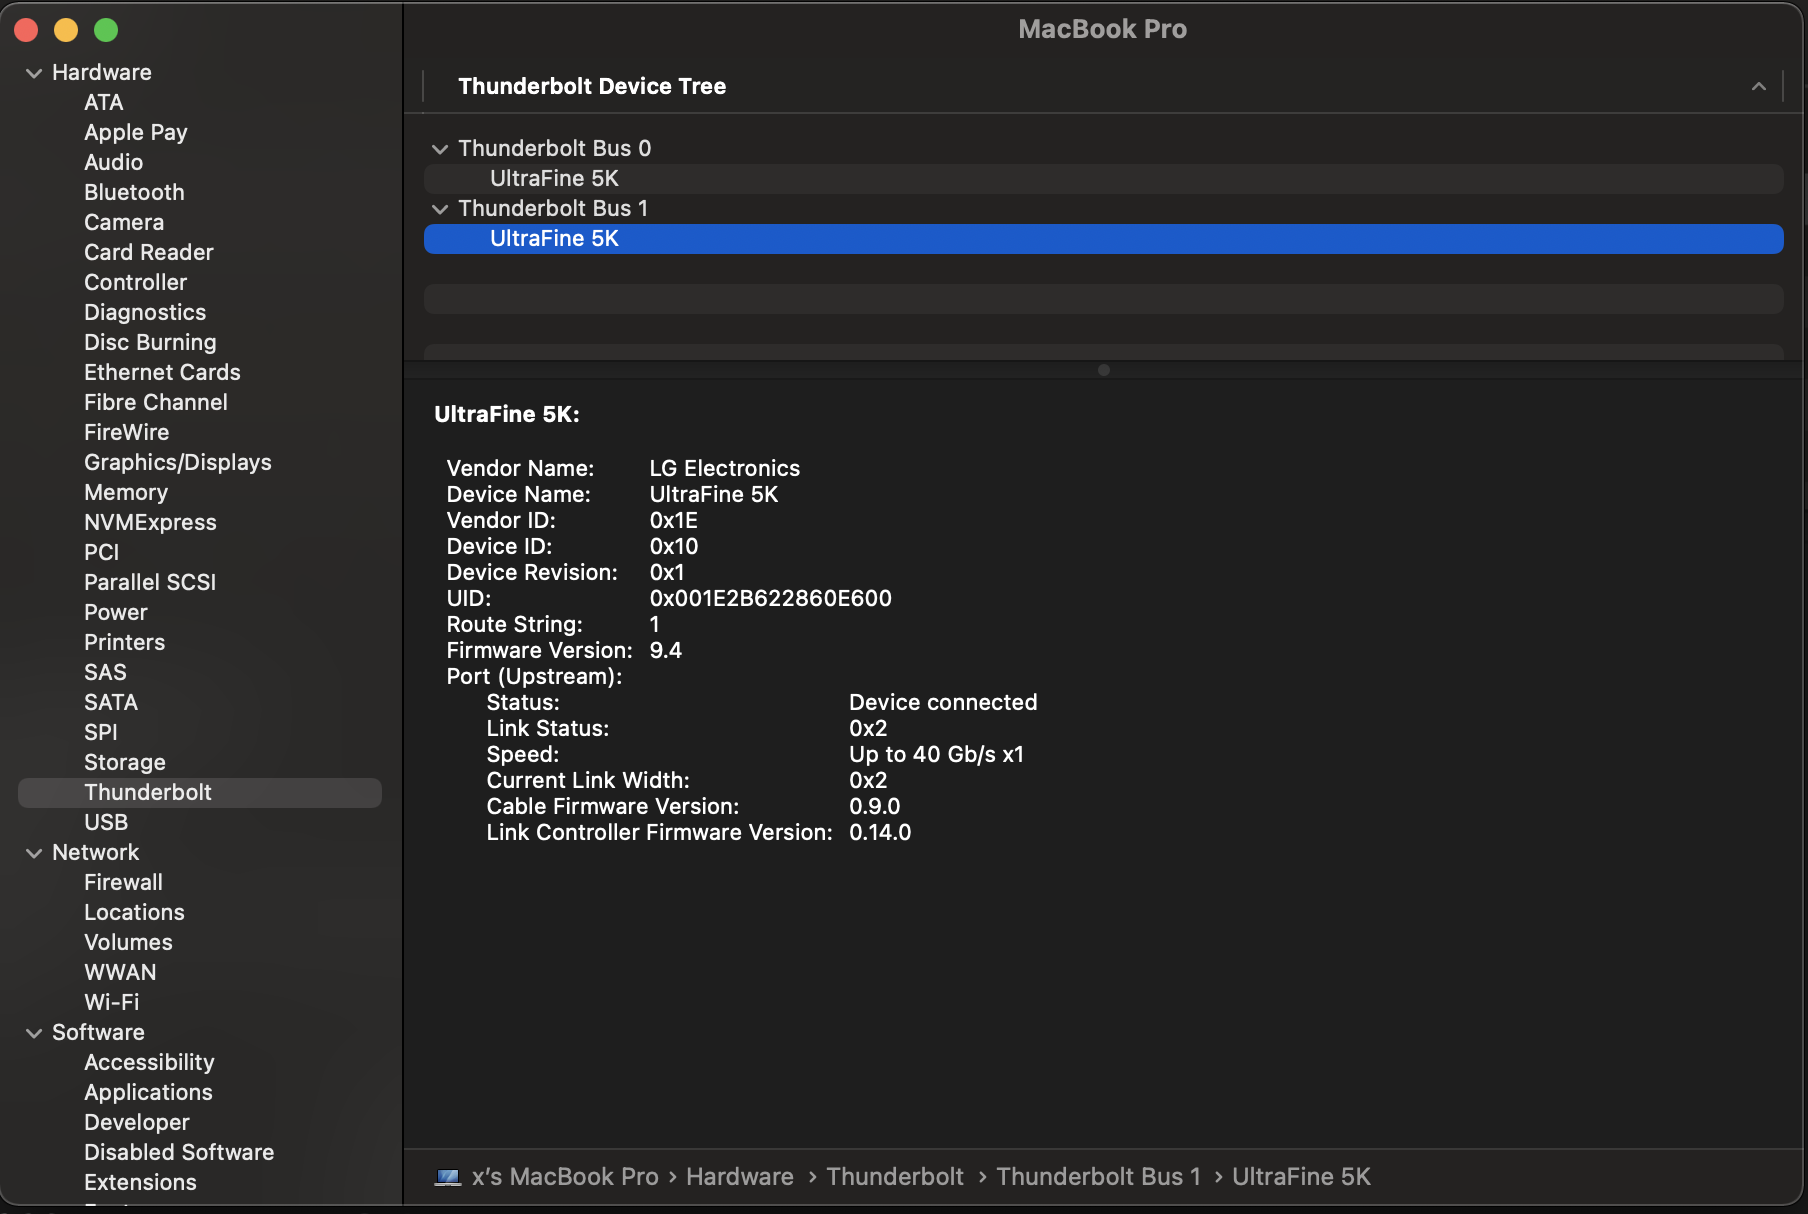Click the Device connected status value
Viewport: 1808px width, 1214px height.
point(943,703)
